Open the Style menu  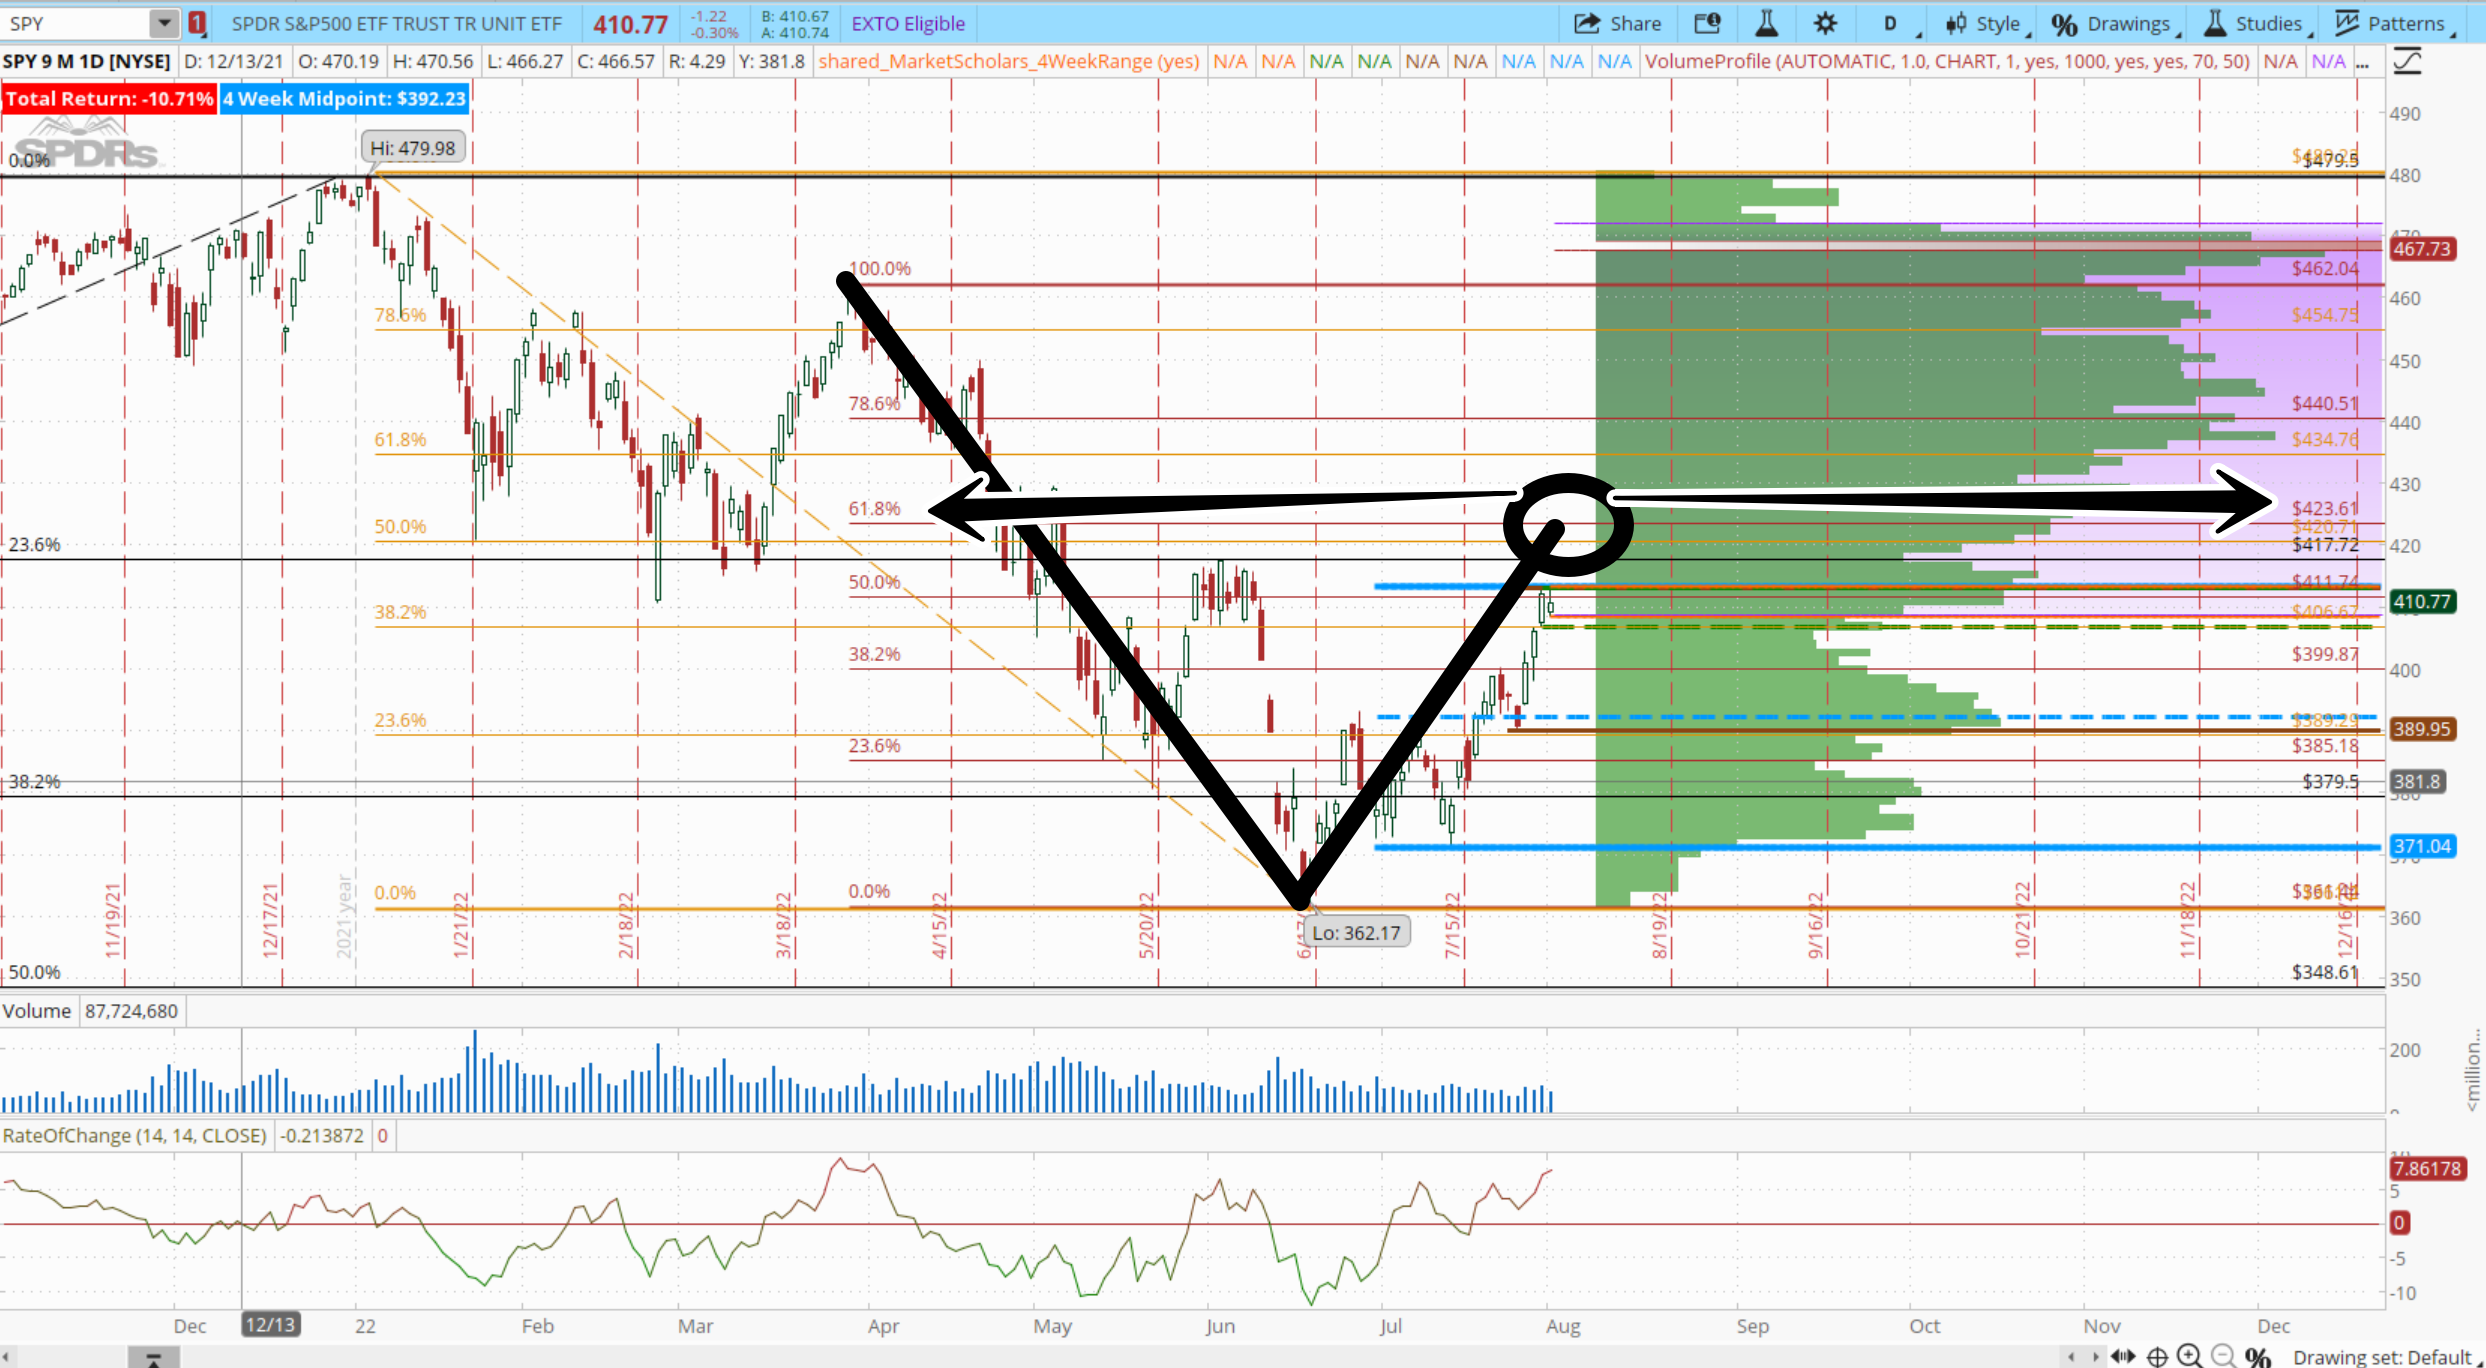1985,23
